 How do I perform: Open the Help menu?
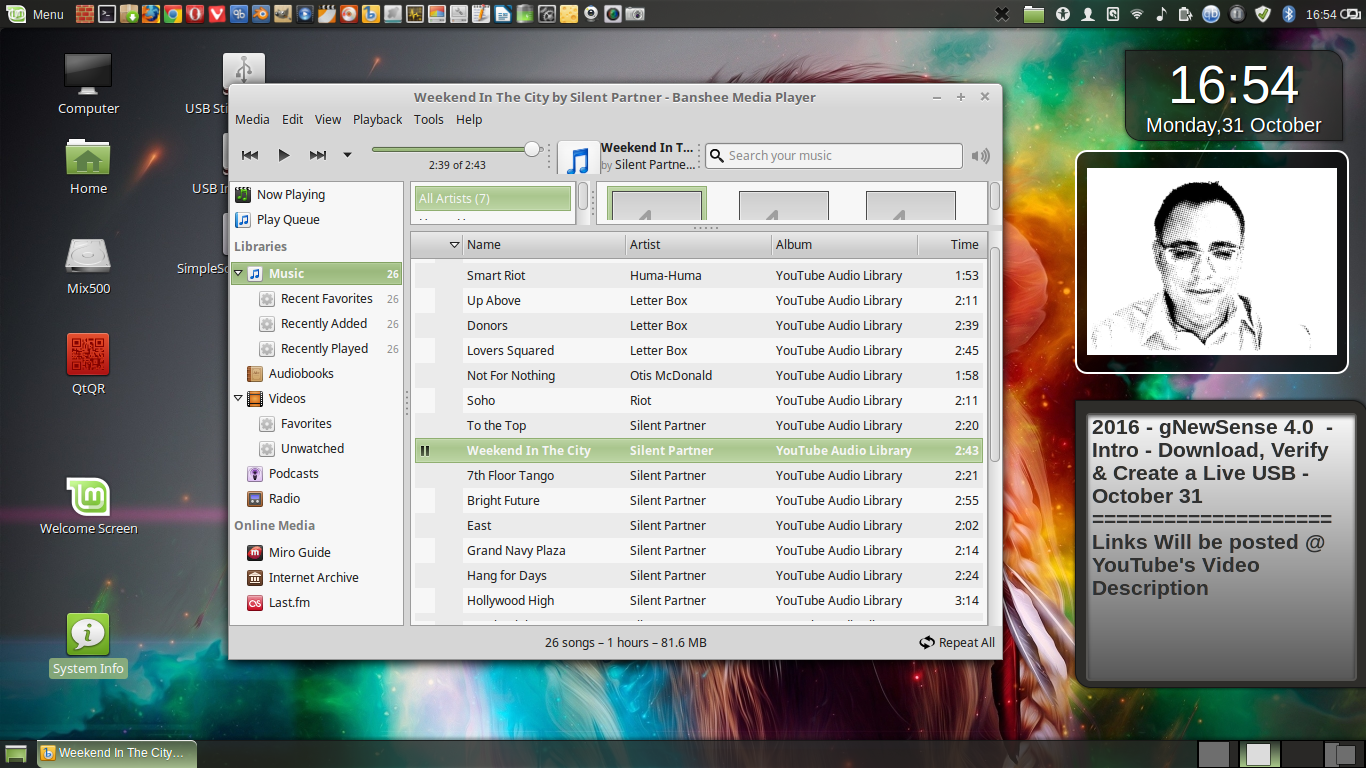[469, 119]
